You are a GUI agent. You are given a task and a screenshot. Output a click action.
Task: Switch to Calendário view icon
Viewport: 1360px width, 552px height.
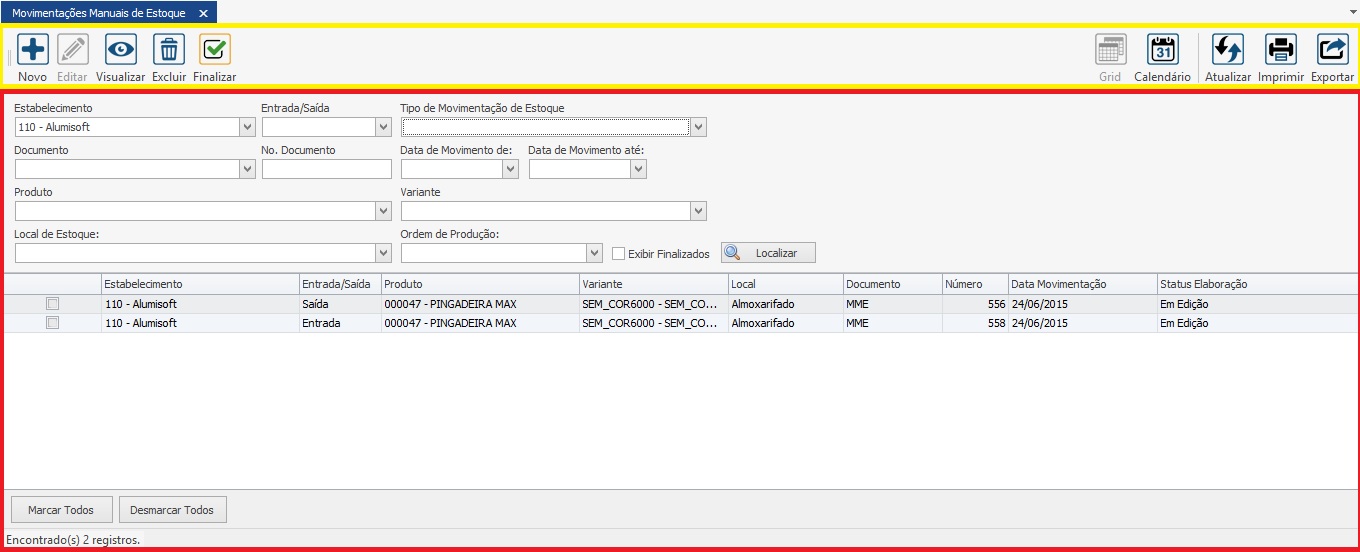click(1162, 50)
